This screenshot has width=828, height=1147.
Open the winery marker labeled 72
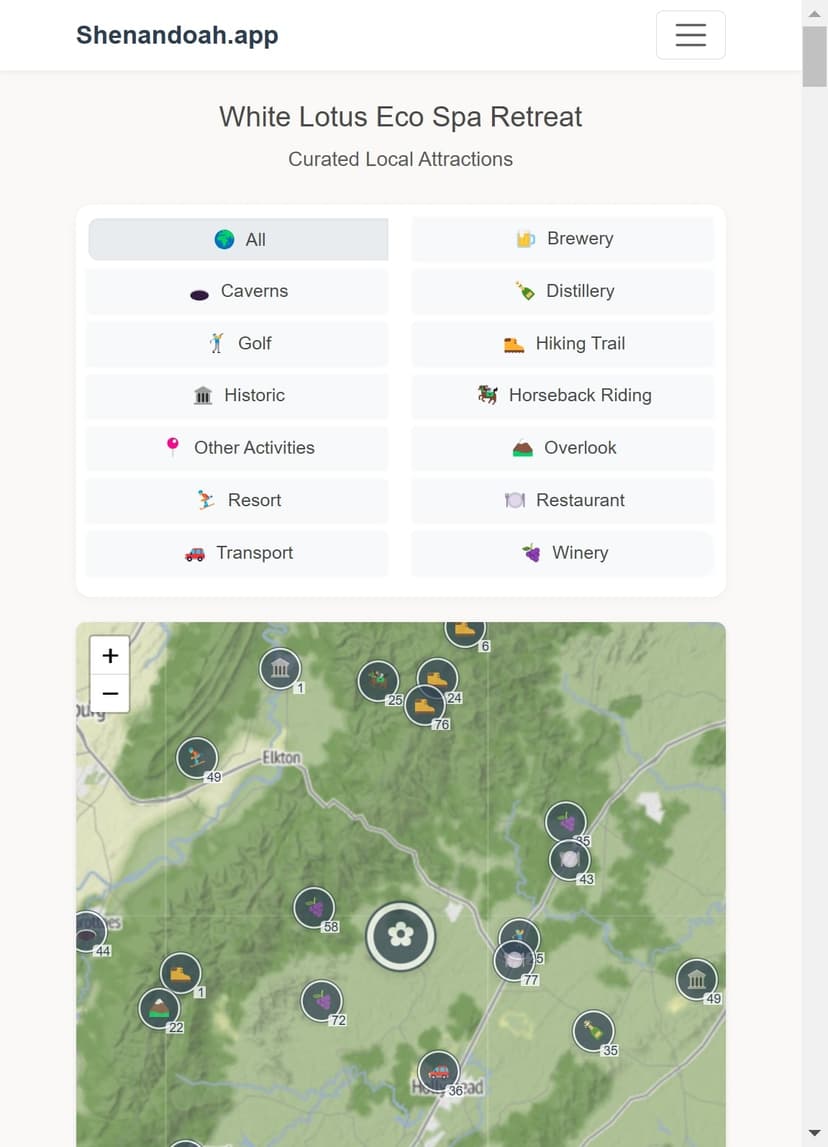click(322, 1001)
